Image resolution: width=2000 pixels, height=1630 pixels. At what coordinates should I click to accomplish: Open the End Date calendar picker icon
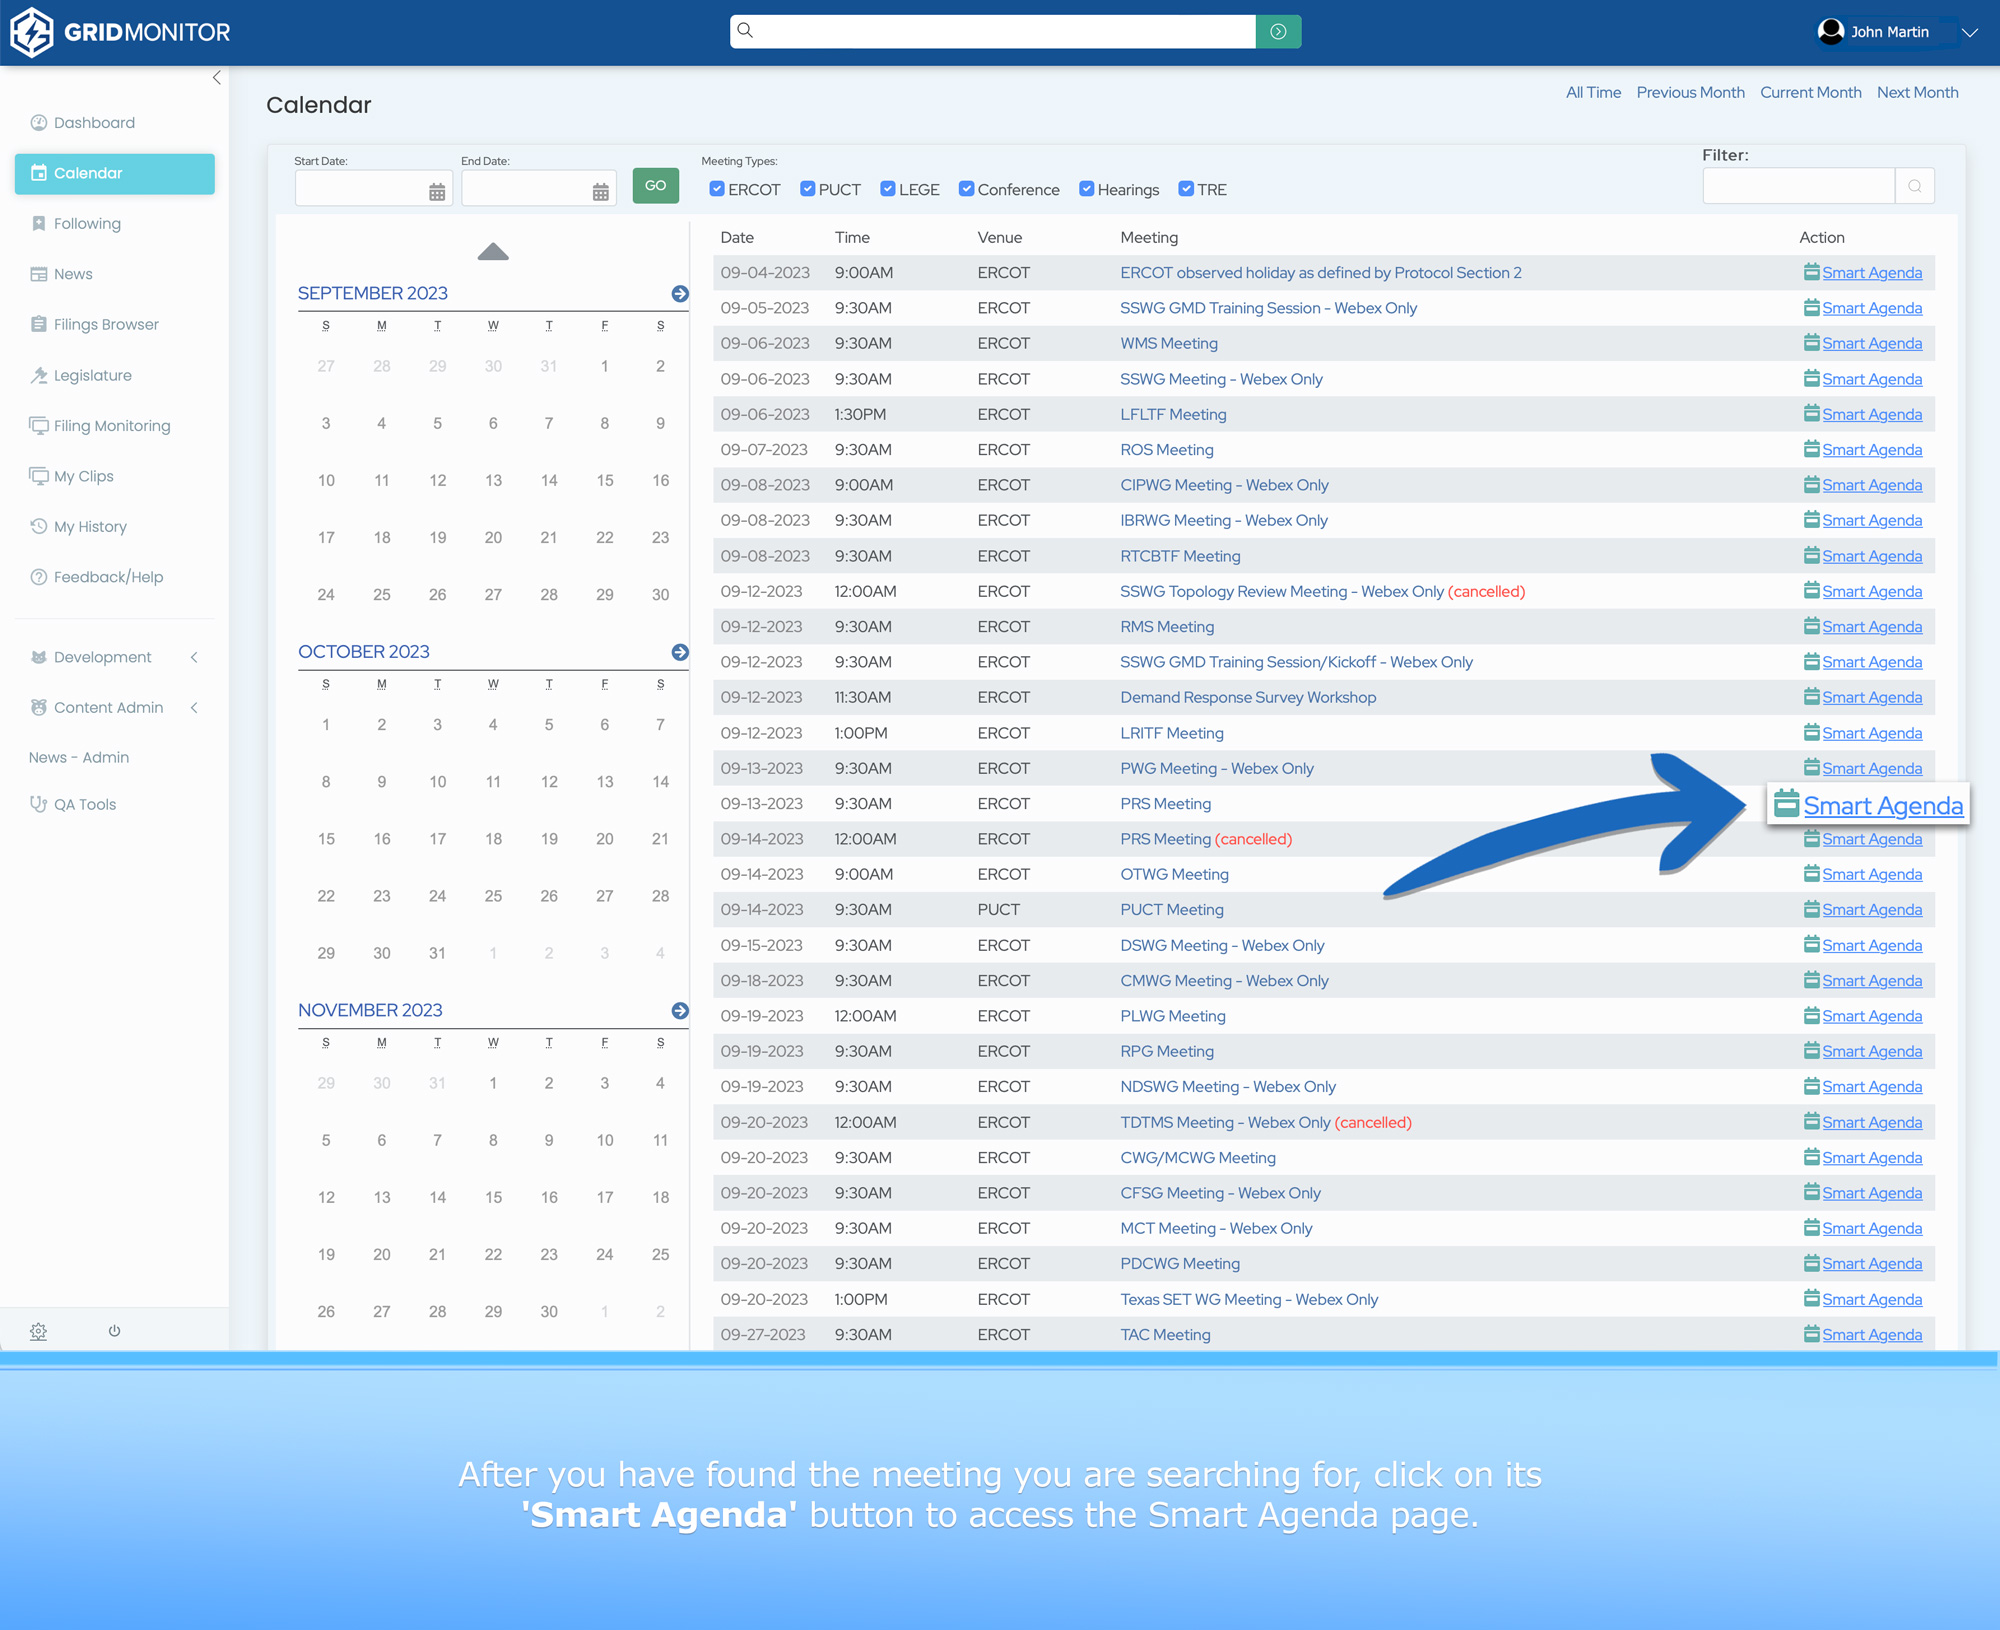point(600,192)
